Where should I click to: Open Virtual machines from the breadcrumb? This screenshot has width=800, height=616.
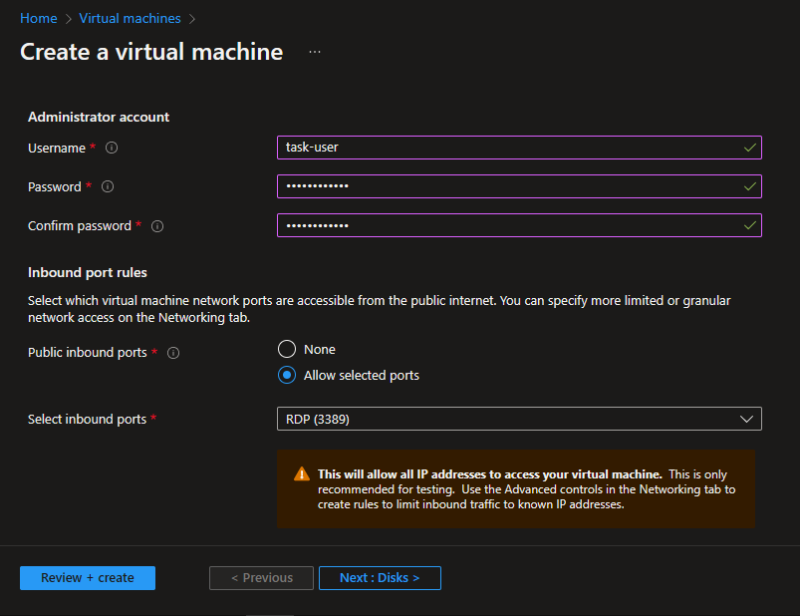point(129,18)
